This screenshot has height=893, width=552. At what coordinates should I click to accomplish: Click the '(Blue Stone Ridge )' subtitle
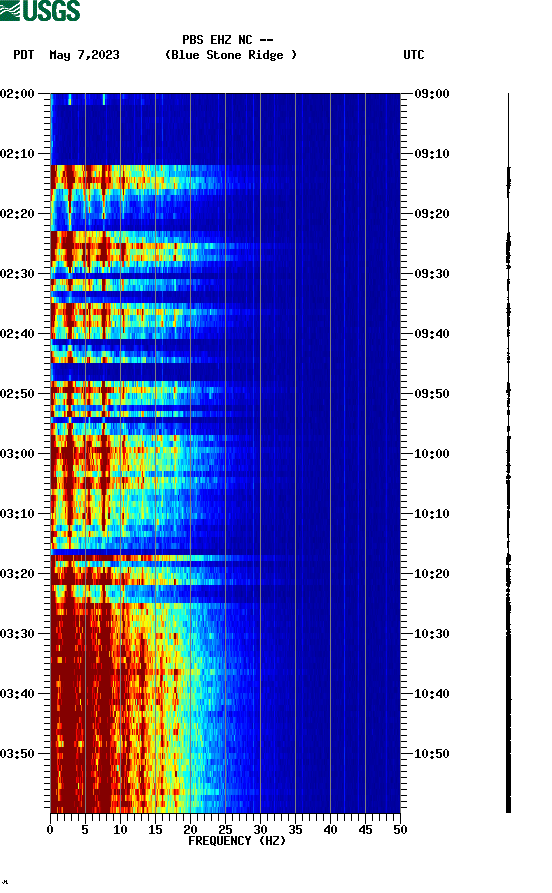click(x=231, y=55)
